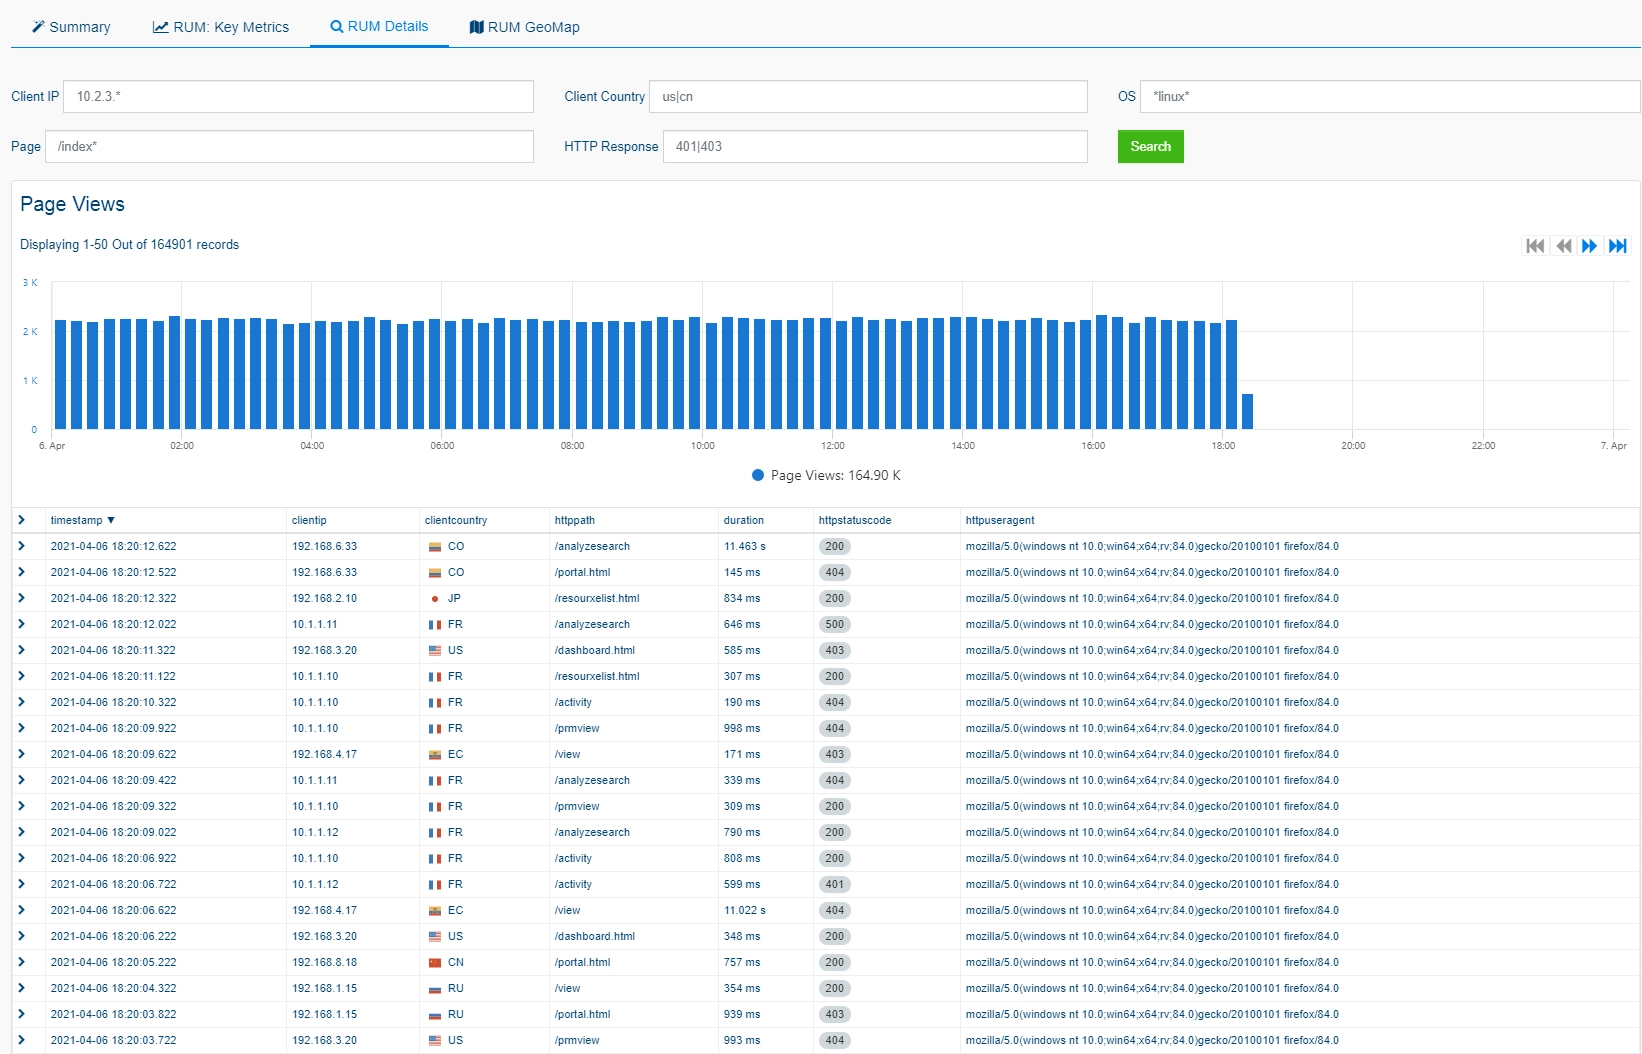
Task: Expand the /resourxelist.html row from JP
Action: coord(21,598)
